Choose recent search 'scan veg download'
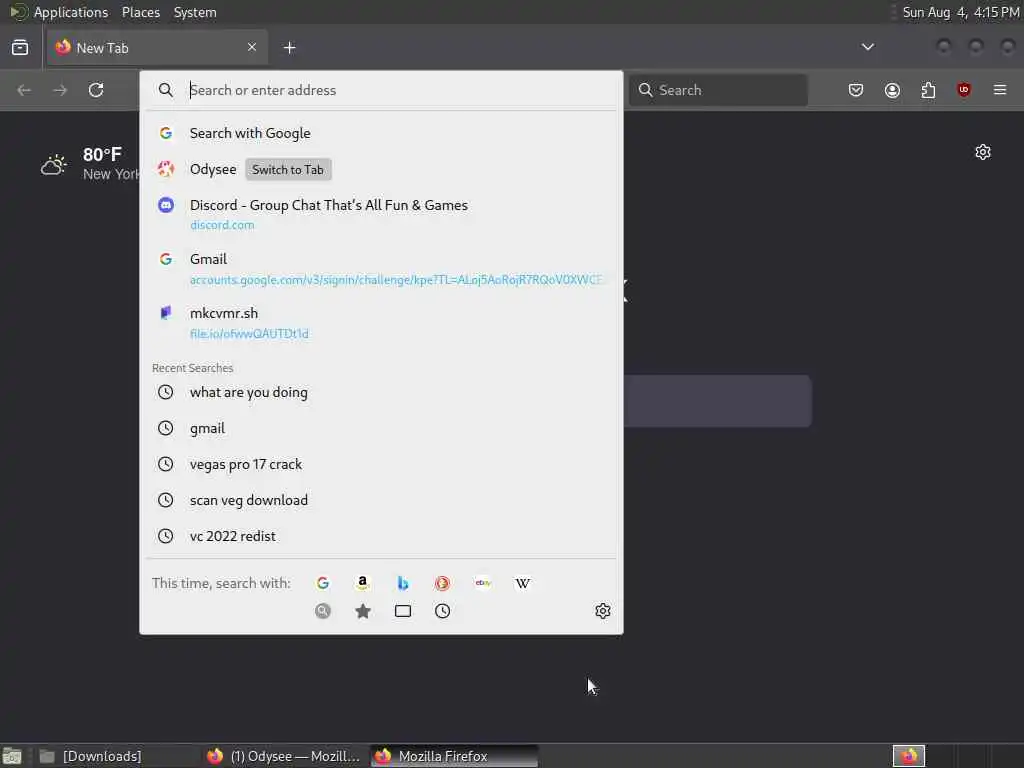This screenshot has width=1024, height=768. click(x=381, y=500)
